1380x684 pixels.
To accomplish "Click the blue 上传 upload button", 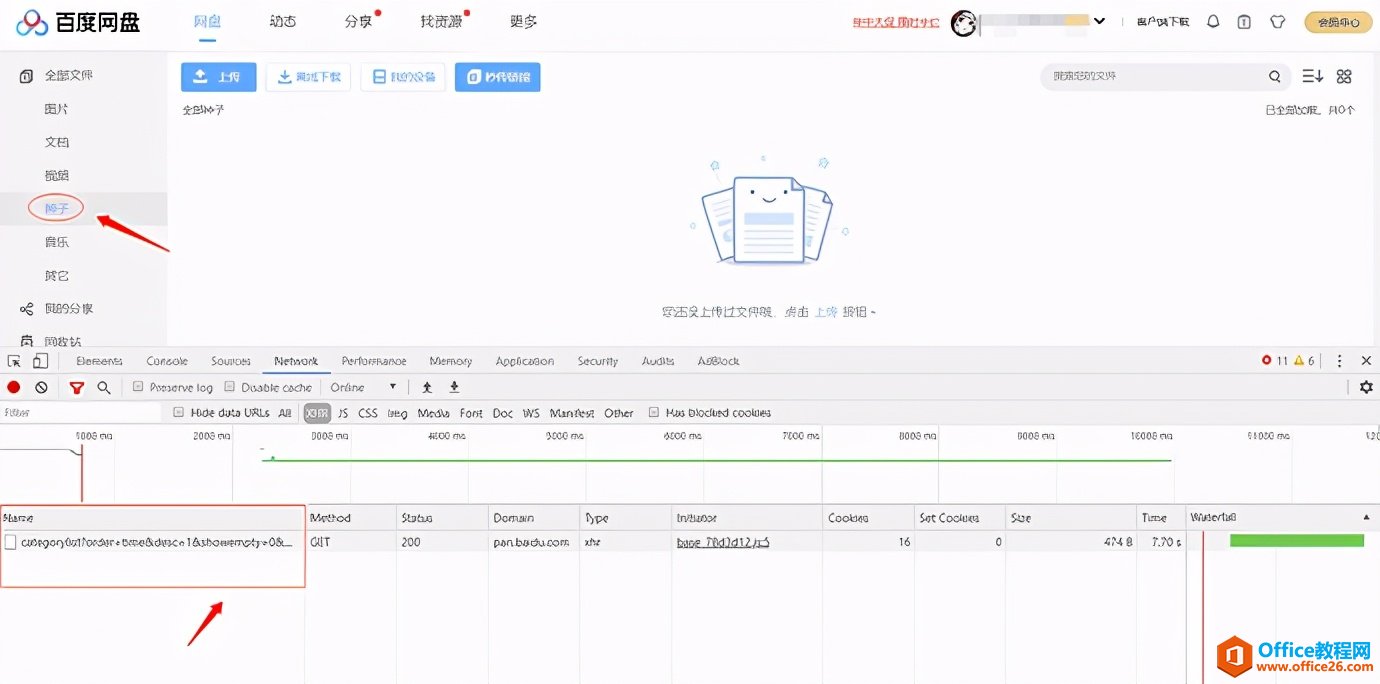I will point(218,77).
